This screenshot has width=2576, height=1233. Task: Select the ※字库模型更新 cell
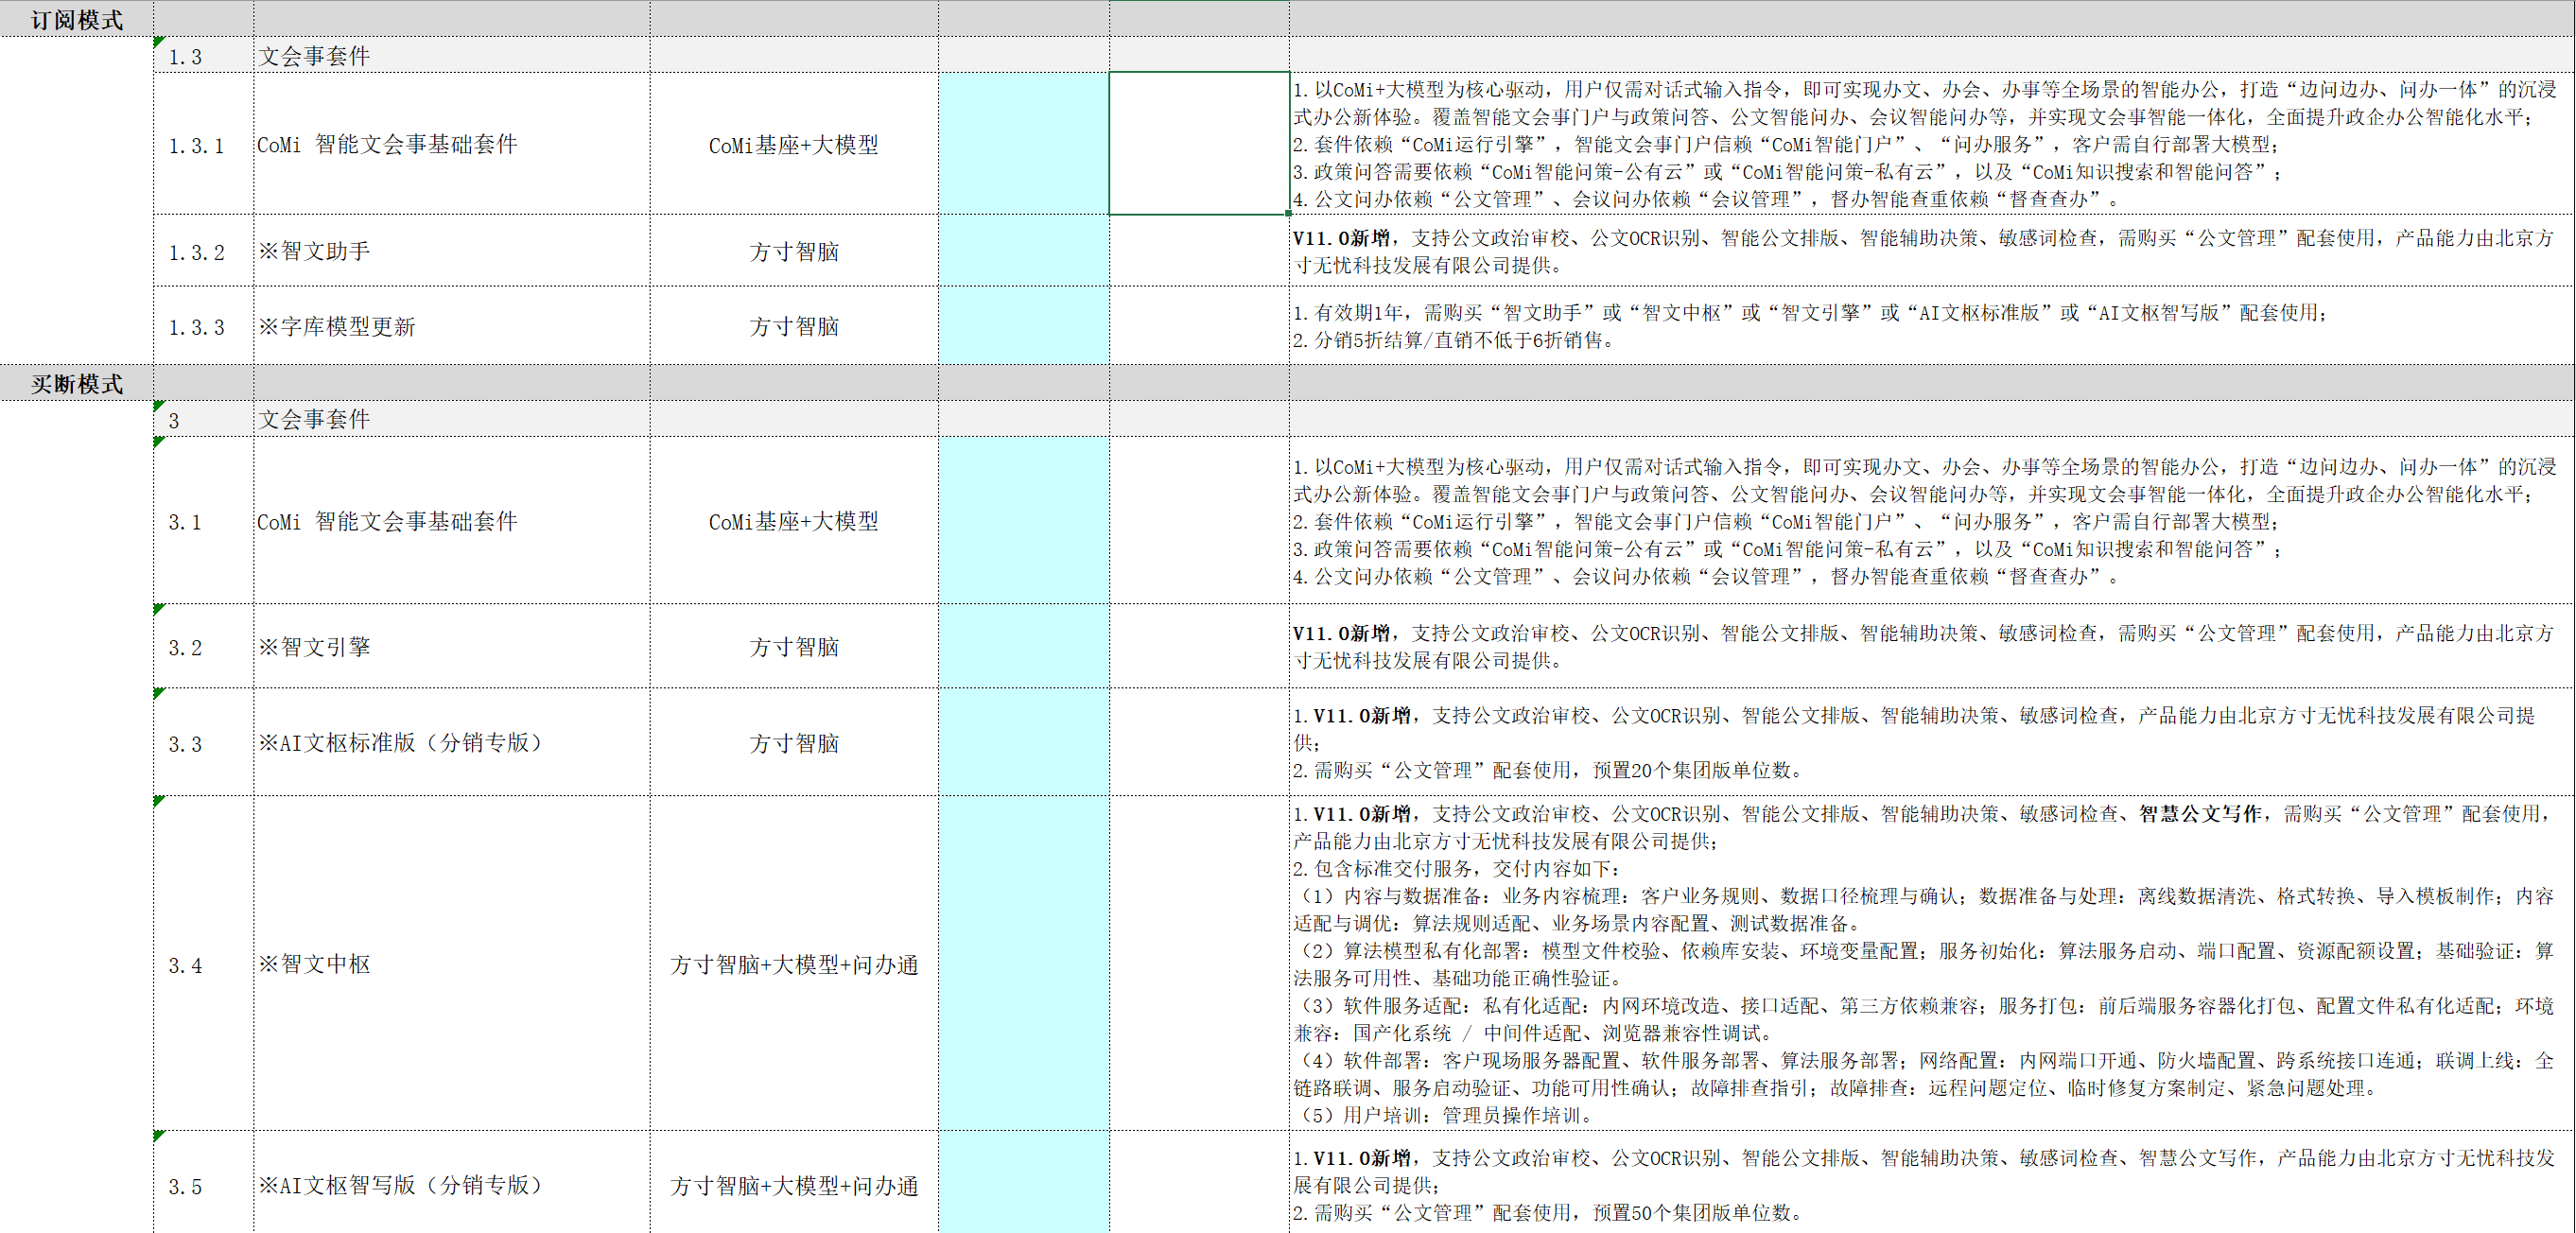point(452,326)
